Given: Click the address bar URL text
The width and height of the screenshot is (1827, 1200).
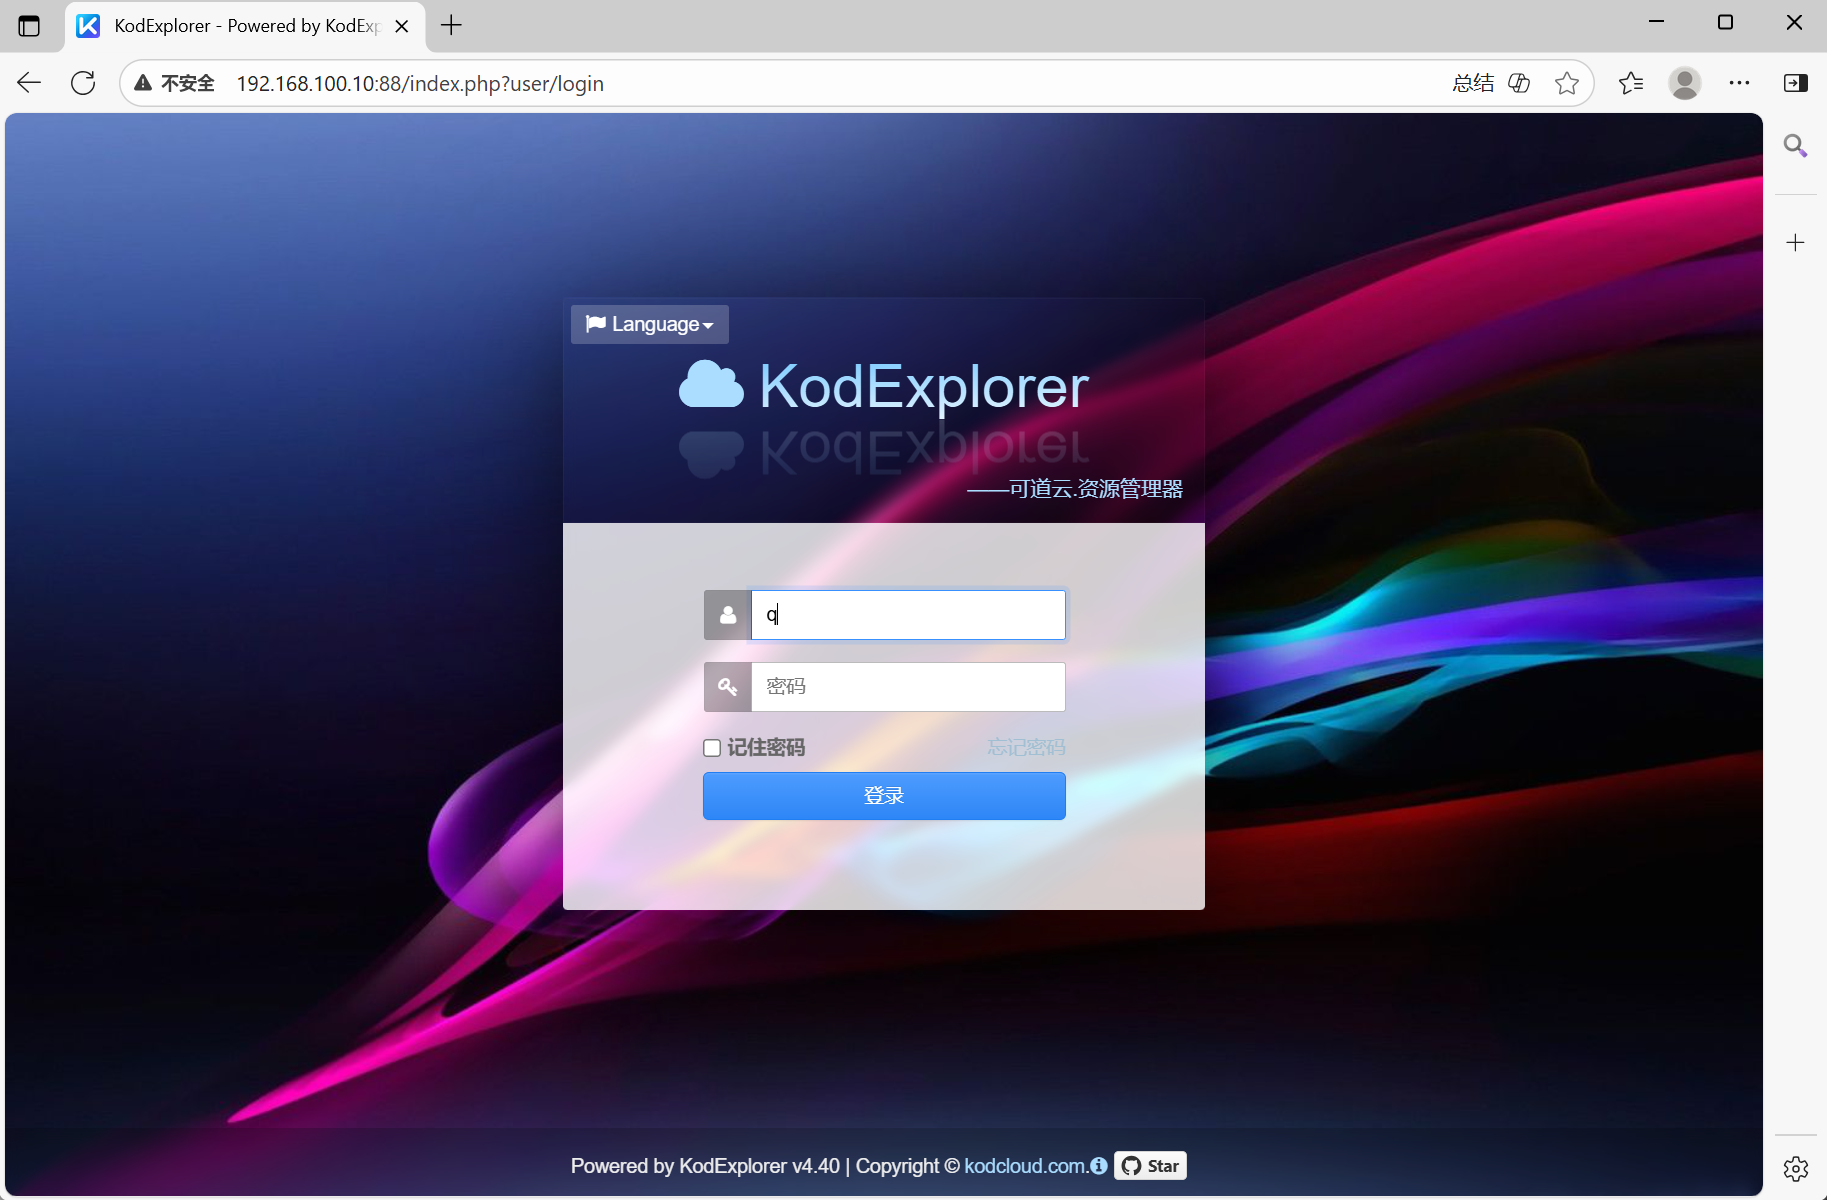Looking at the screenshot, I should tap(420, 83).
